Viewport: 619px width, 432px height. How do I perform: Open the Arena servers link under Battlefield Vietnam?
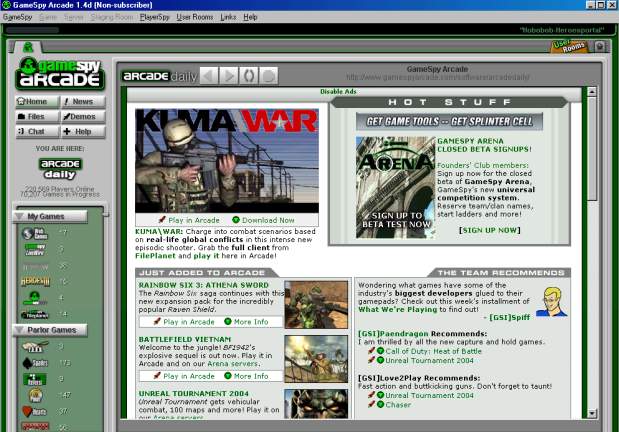click(233, 364)
